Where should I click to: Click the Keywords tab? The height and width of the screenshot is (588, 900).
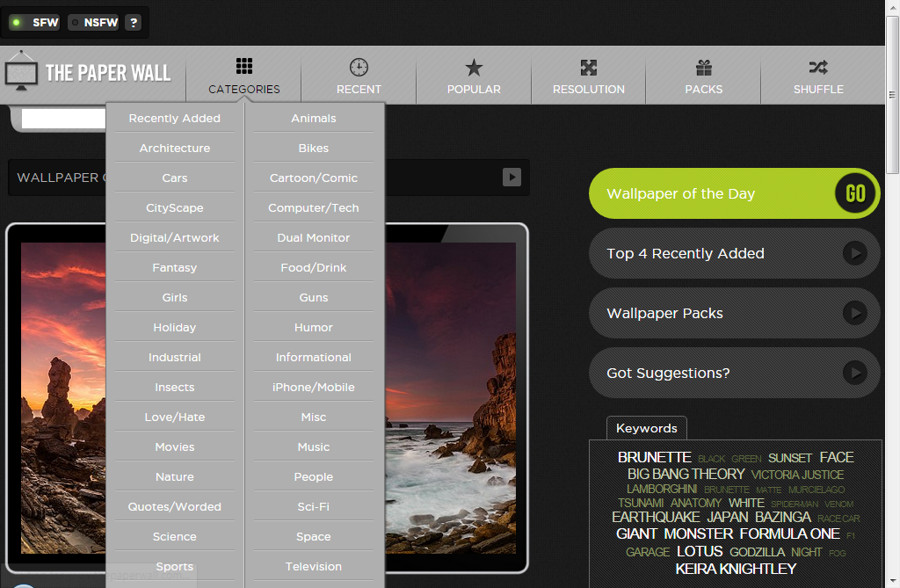tap(646, 428)
